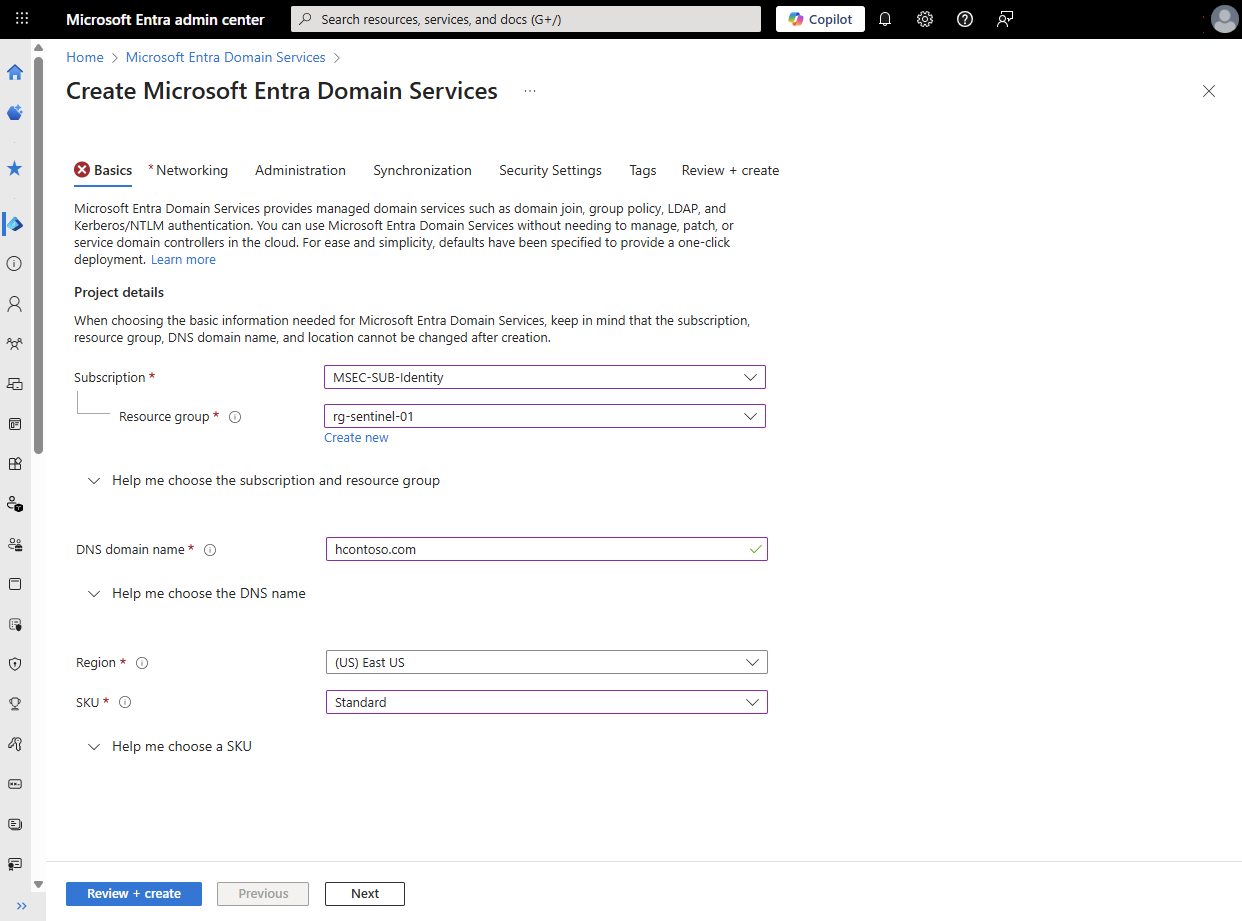1242x921 pixels.
Task: Open the Home page from the sidebar
Action: click(14, 72)
